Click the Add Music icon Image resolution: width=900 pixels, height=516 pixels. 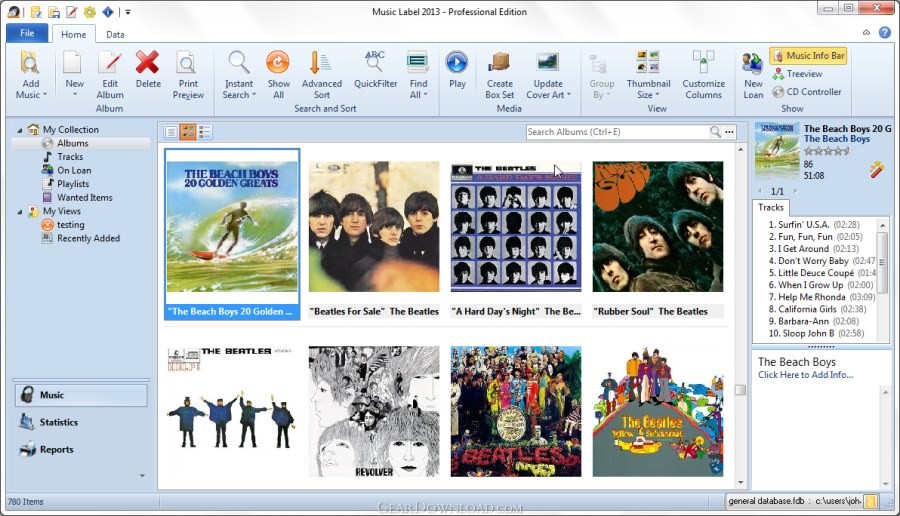29,63
